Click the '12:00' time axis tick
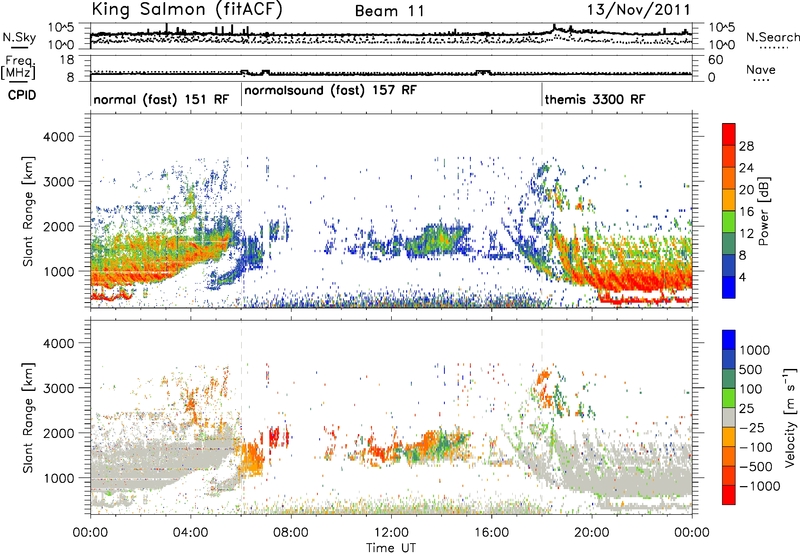 point(391,533)
